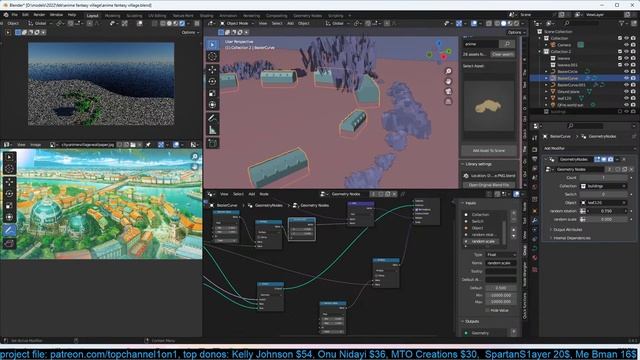The width and height of the screenshot is (640, 360).
Task: Select the Move tool in the image editor toolbar
Action: tap(9, 181)
